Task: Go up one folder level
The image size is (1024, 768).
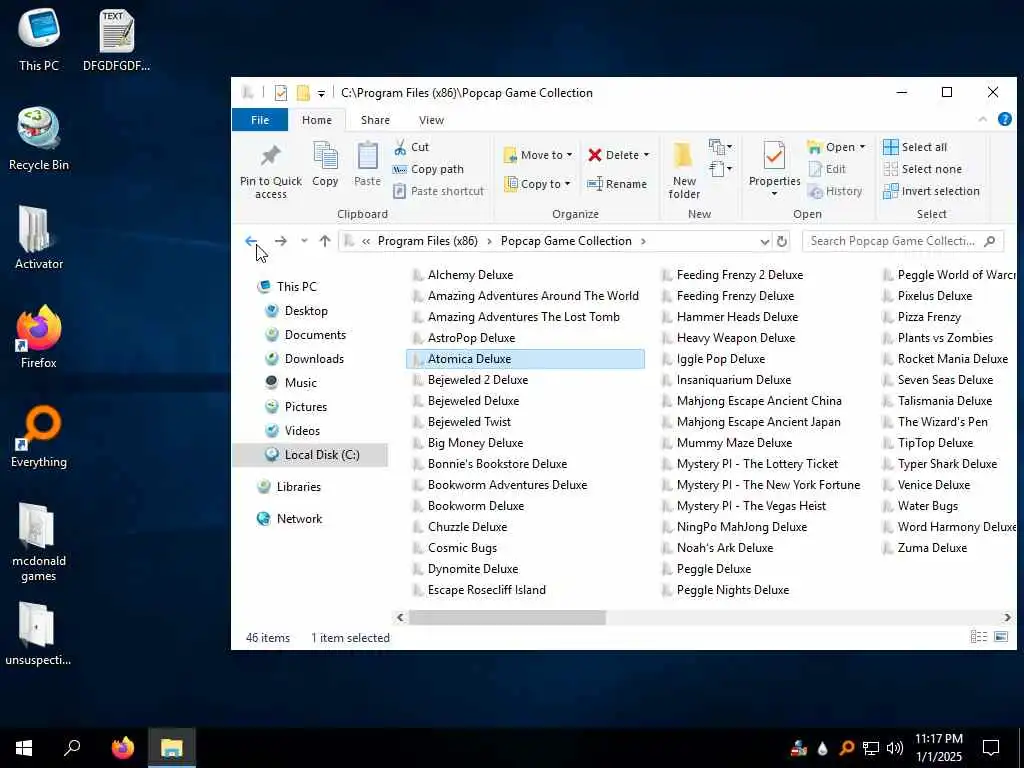Action: coord(325,241)
